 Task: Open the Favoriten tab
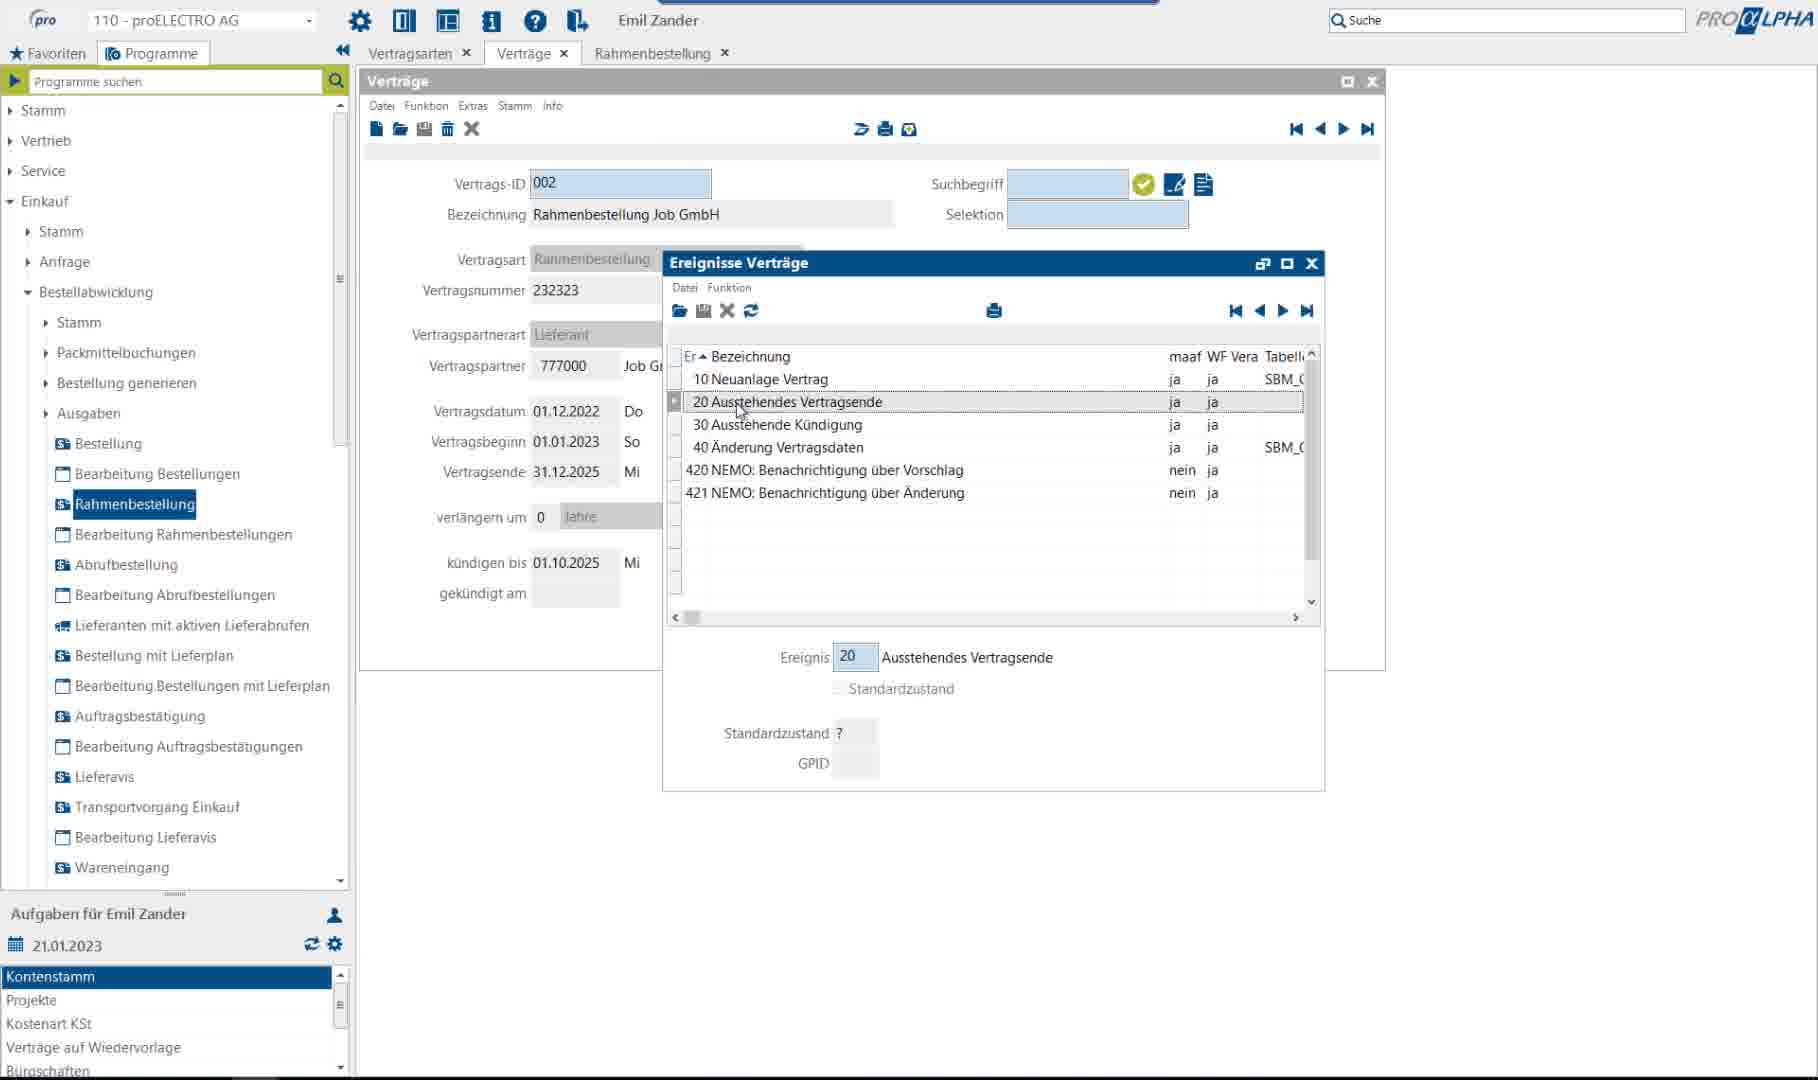(48, 53)
